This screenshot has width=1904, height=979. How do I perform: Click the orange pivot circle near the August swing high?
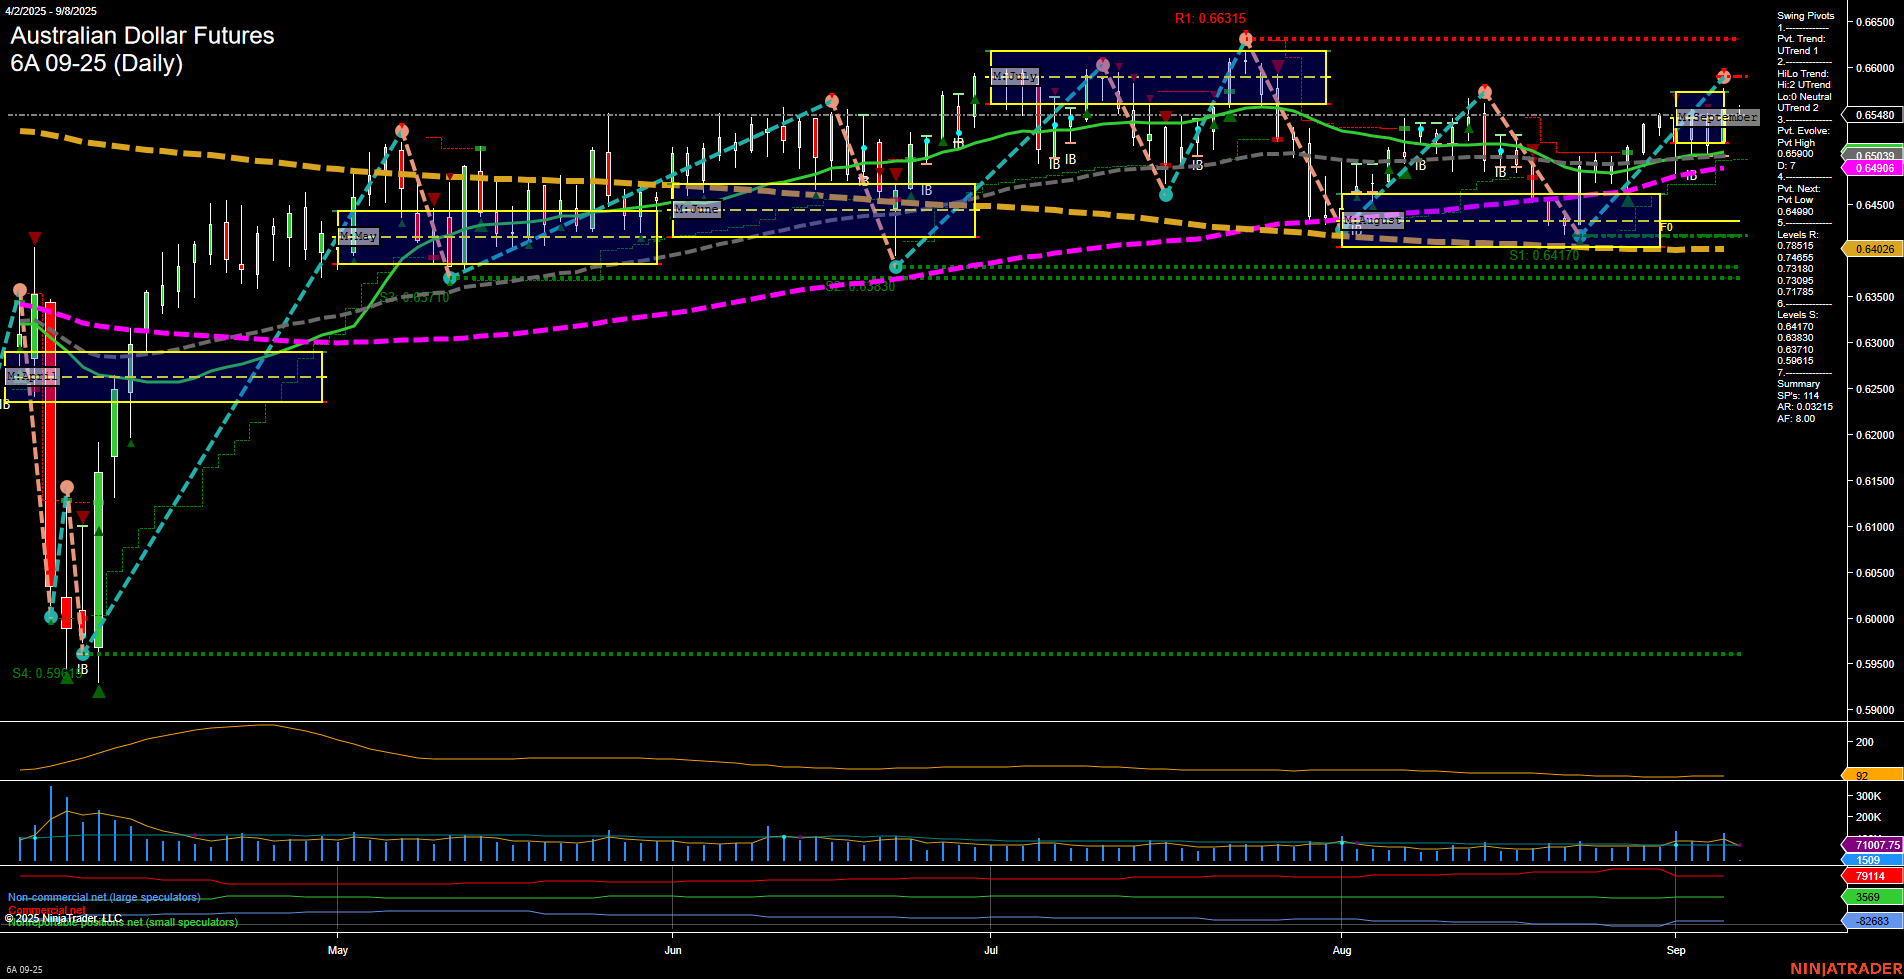pos(1485,91)
